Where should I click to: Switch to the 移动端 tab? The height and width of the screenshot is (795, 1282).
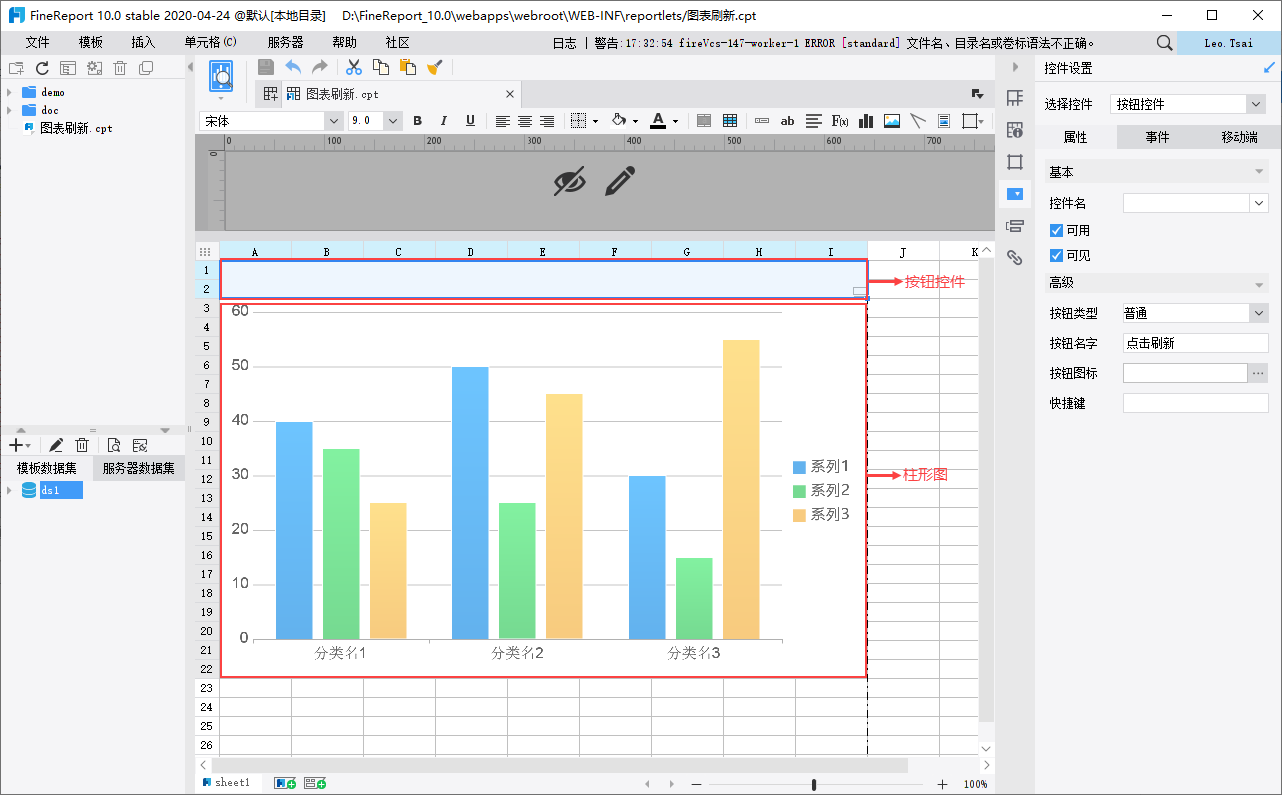[x=1239, y=137]
